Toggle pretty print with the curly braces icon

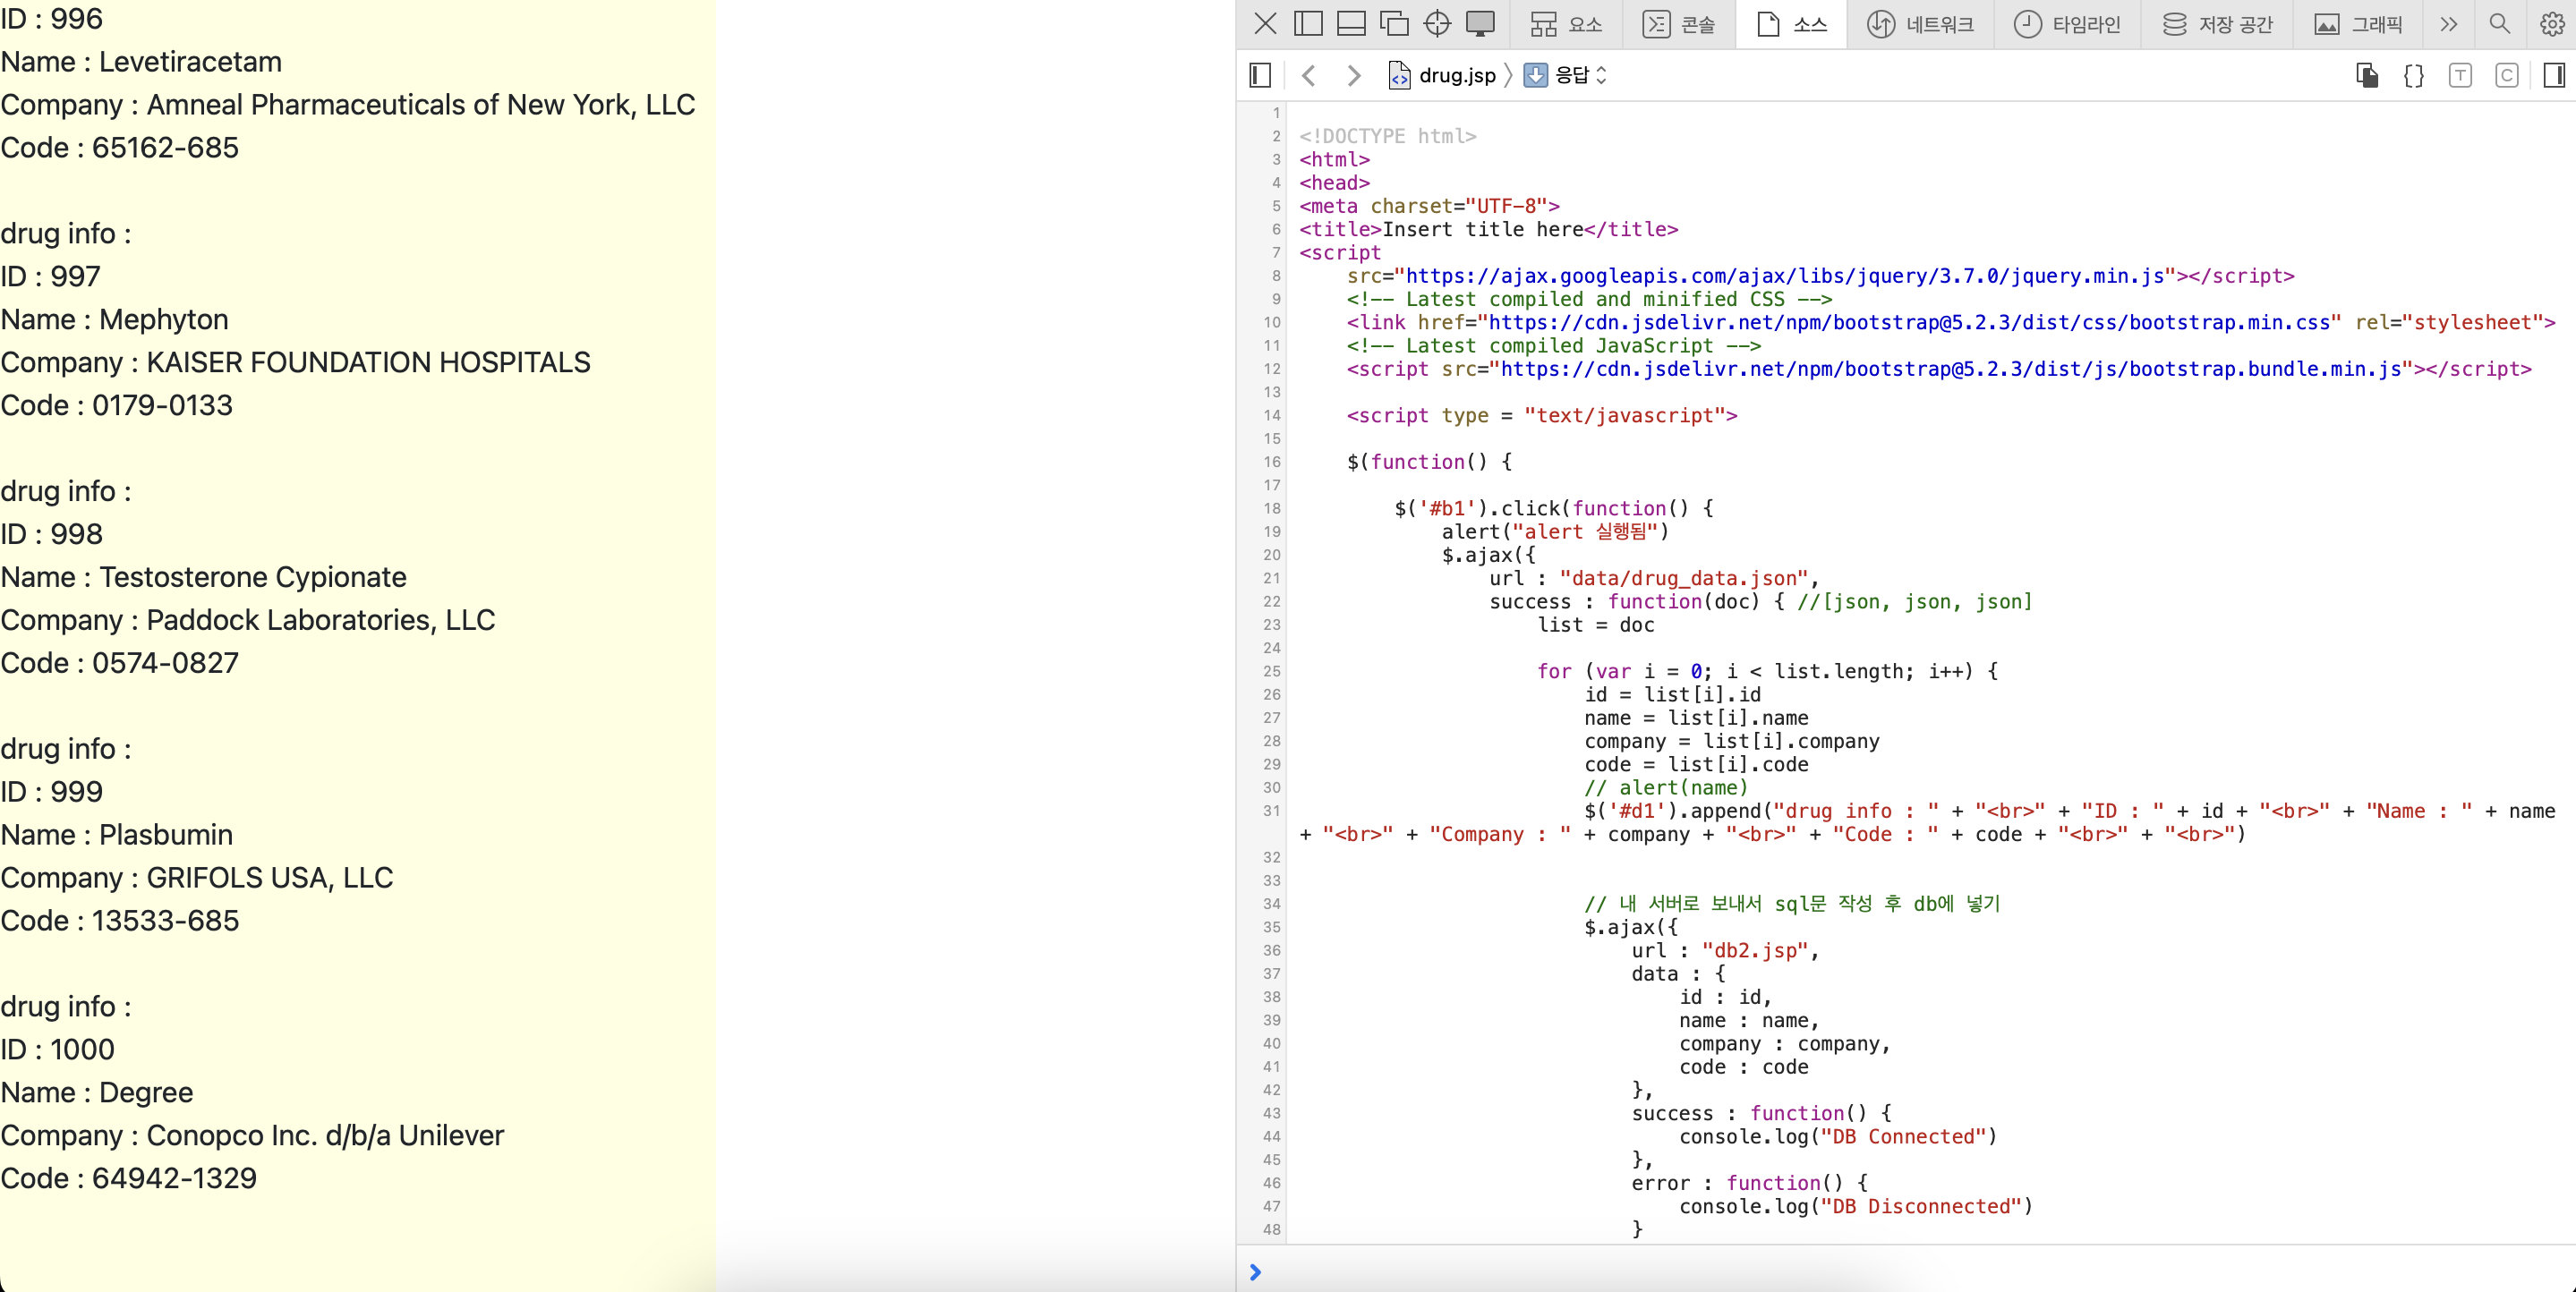point(2413,75)
